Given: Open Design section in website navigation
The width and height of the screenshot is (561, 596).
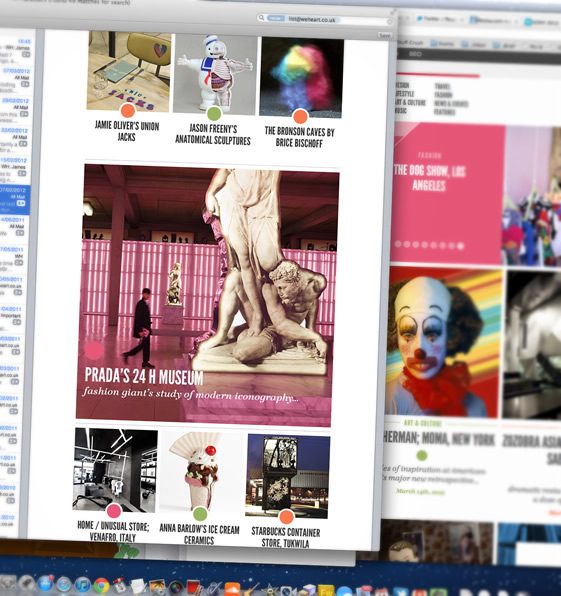Looking at the screenshot, I should [402, 85].
